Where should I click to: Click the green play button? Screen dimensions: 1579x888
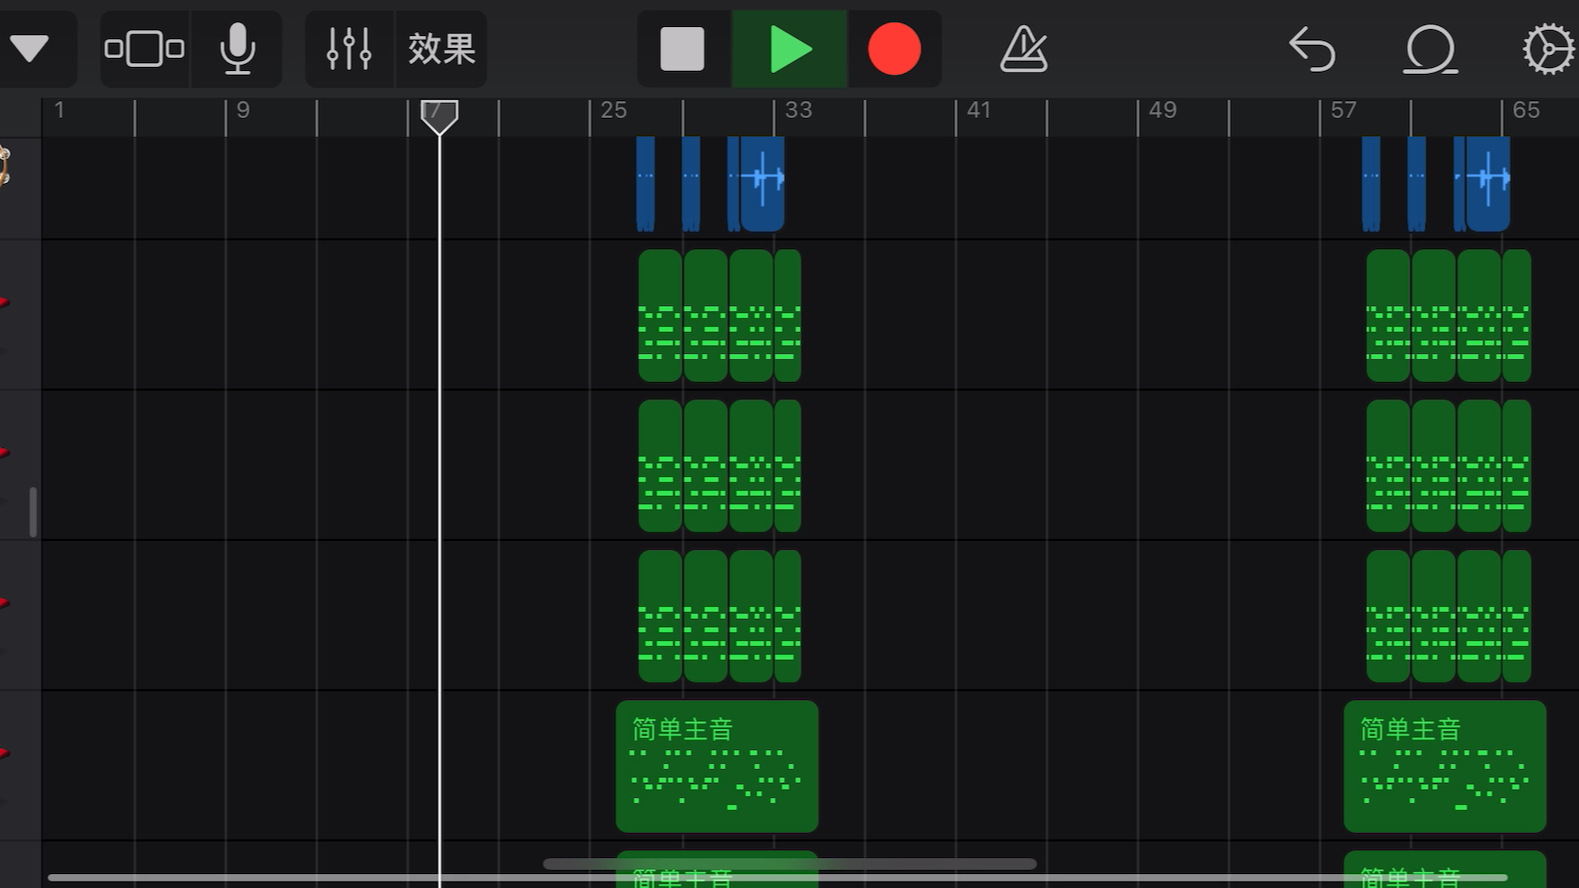[x=790, y=49]
